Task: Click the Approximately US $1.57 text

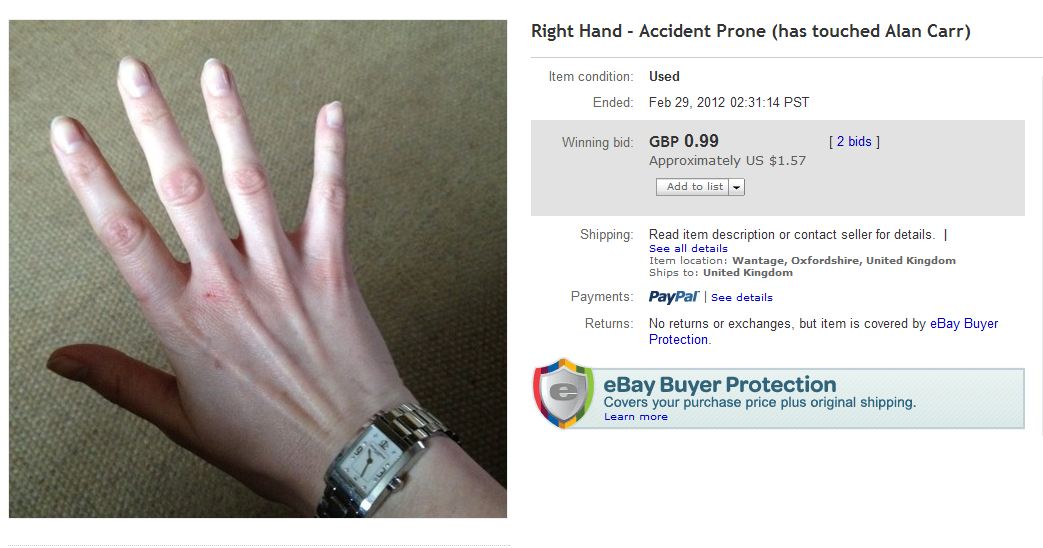Action: tap(727, 161)
